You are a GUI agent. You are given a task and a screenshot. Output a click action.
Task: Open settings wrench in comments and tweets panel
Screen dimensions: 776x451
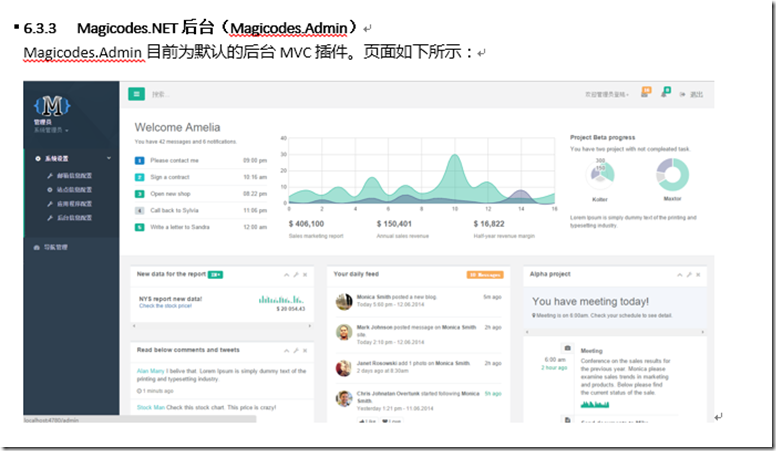pyautogui.click(x=295, y=351)
